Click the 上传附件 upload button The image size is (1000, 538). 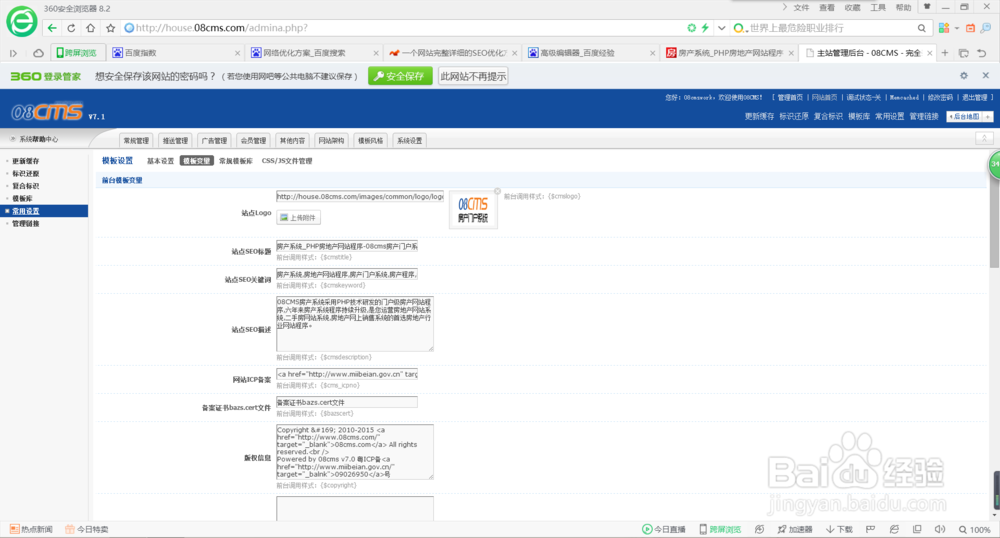(x=298, y=218)
